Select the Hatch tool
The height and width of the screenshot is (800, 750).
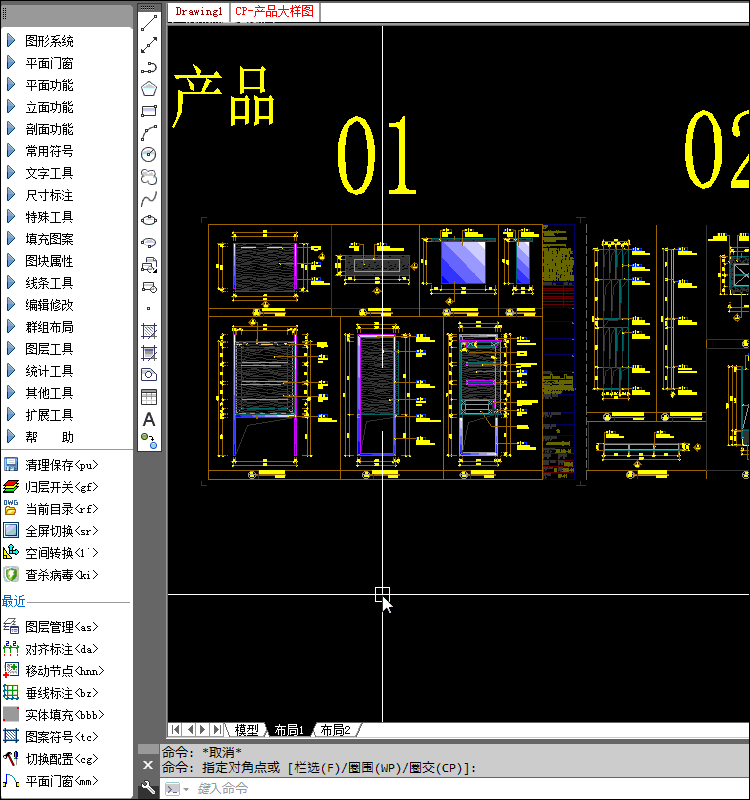(x=149, y=331)
